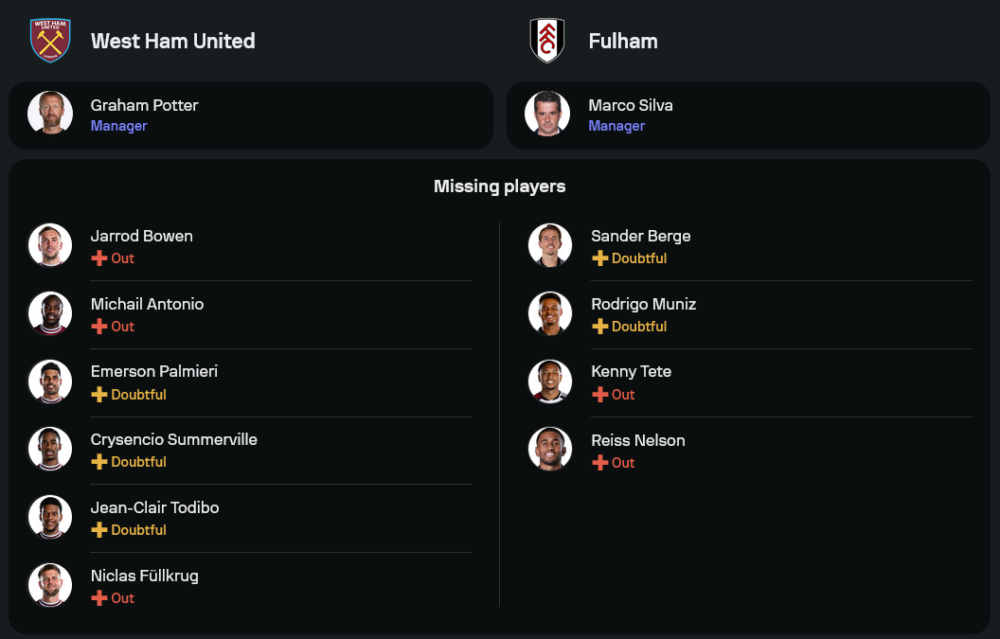Open Marco Silva's manager photo
This screenshot has width=1000, height=639.
(x=547, y=114)
